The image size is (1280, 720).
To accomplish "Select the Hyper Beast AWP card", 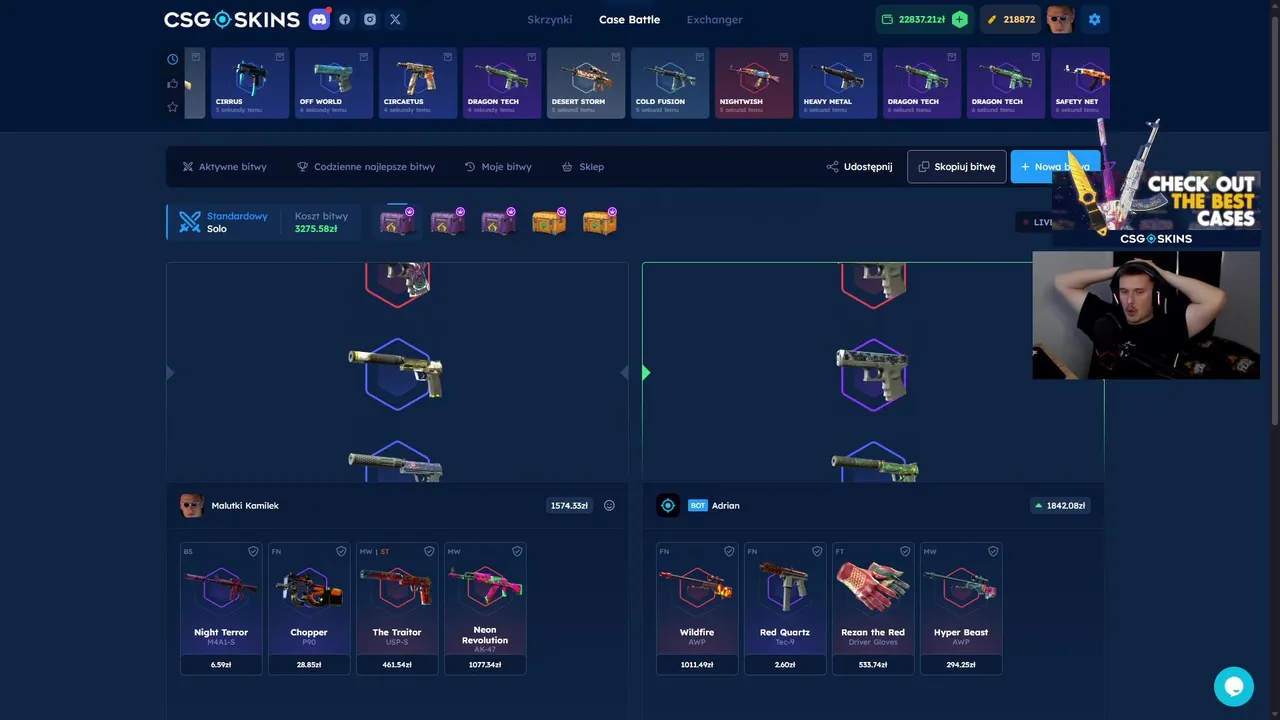I will click(x=961, y=609).
